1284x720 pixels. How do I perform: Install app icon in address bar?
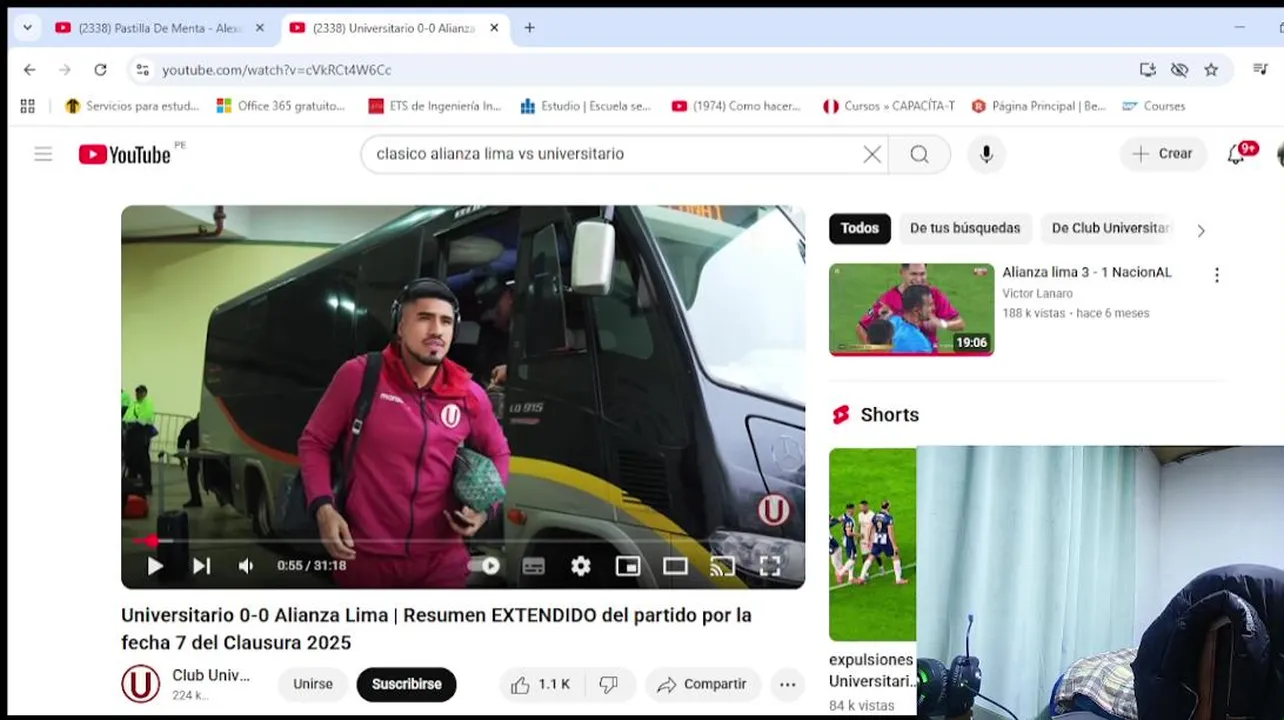pyautogui.click(x=1148, y=70)
